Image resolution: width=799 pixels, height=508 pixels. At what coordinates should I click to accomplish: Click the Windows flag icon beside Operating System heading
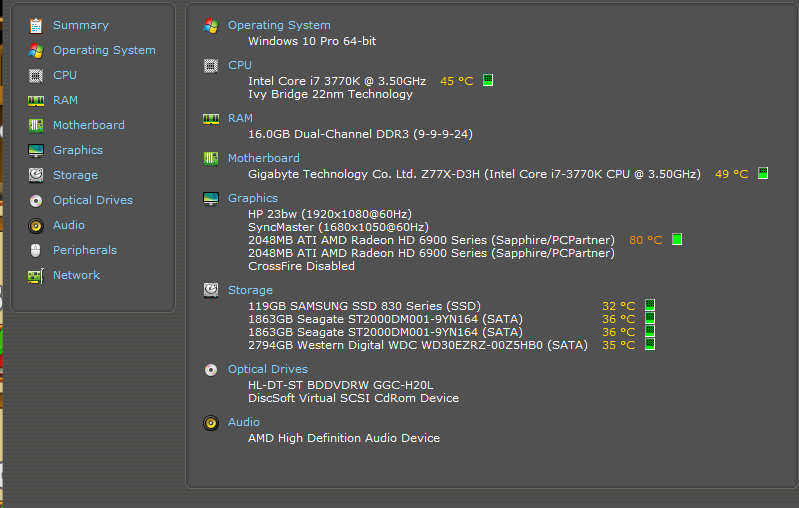(x=211, y=25)
